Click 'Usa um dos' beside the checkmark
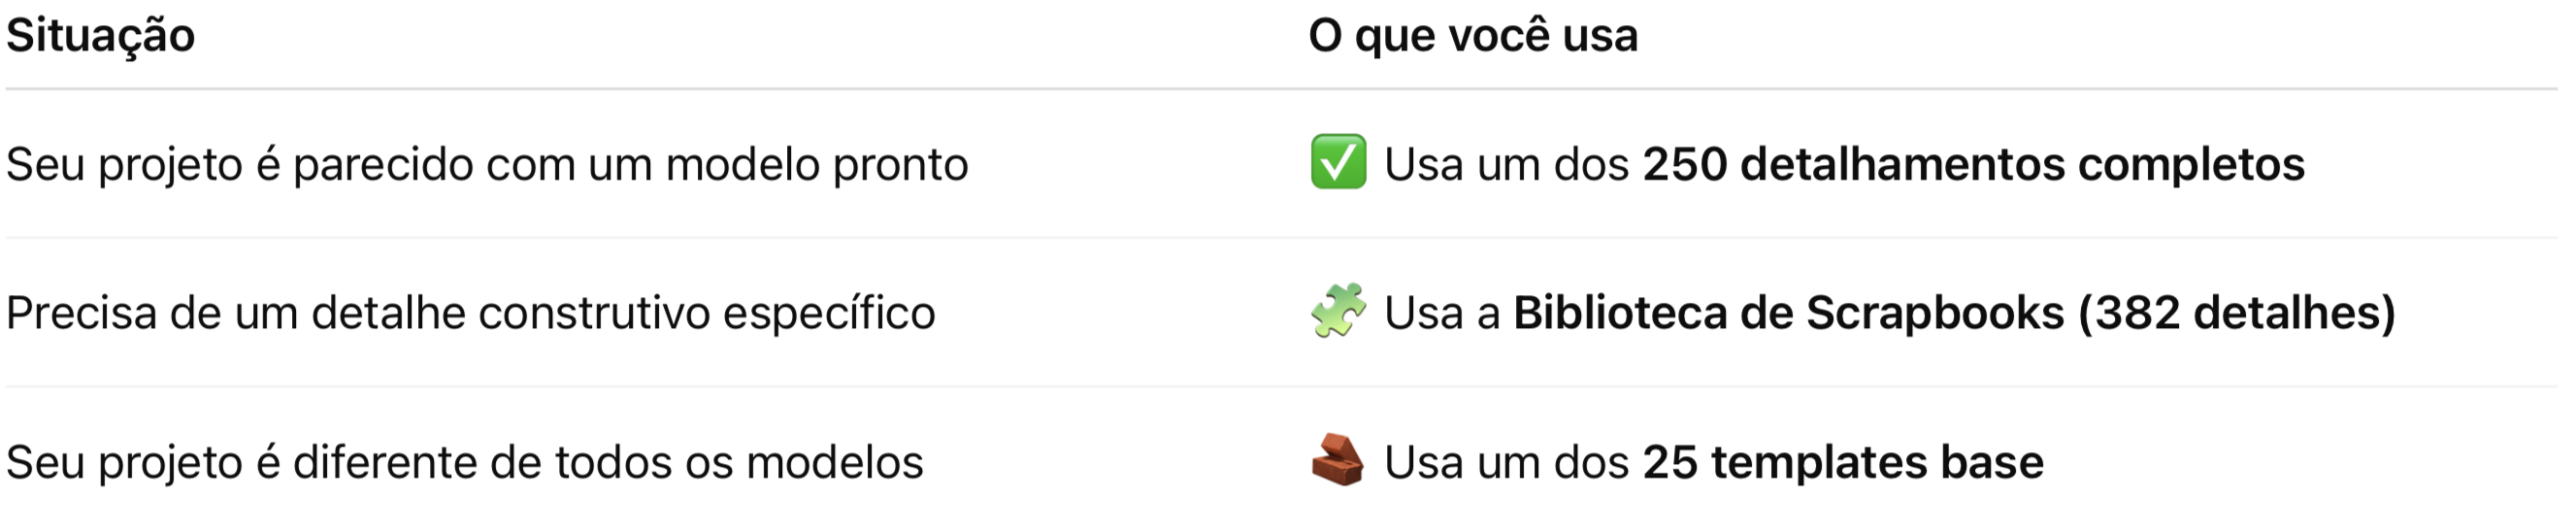This screenshot has width=2576, height=532. pyautogui.click(x=1506, y=164)
